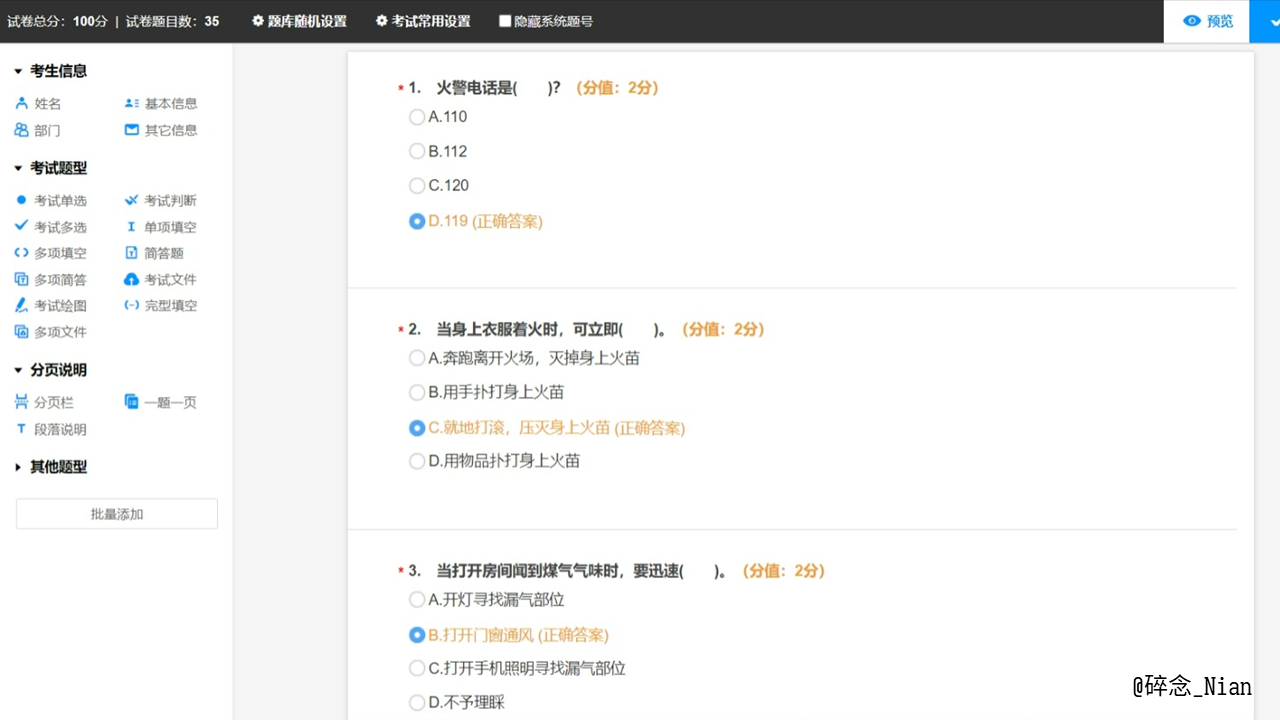
Task: Choose radio C.就地打滚
Action: point(417,428)
